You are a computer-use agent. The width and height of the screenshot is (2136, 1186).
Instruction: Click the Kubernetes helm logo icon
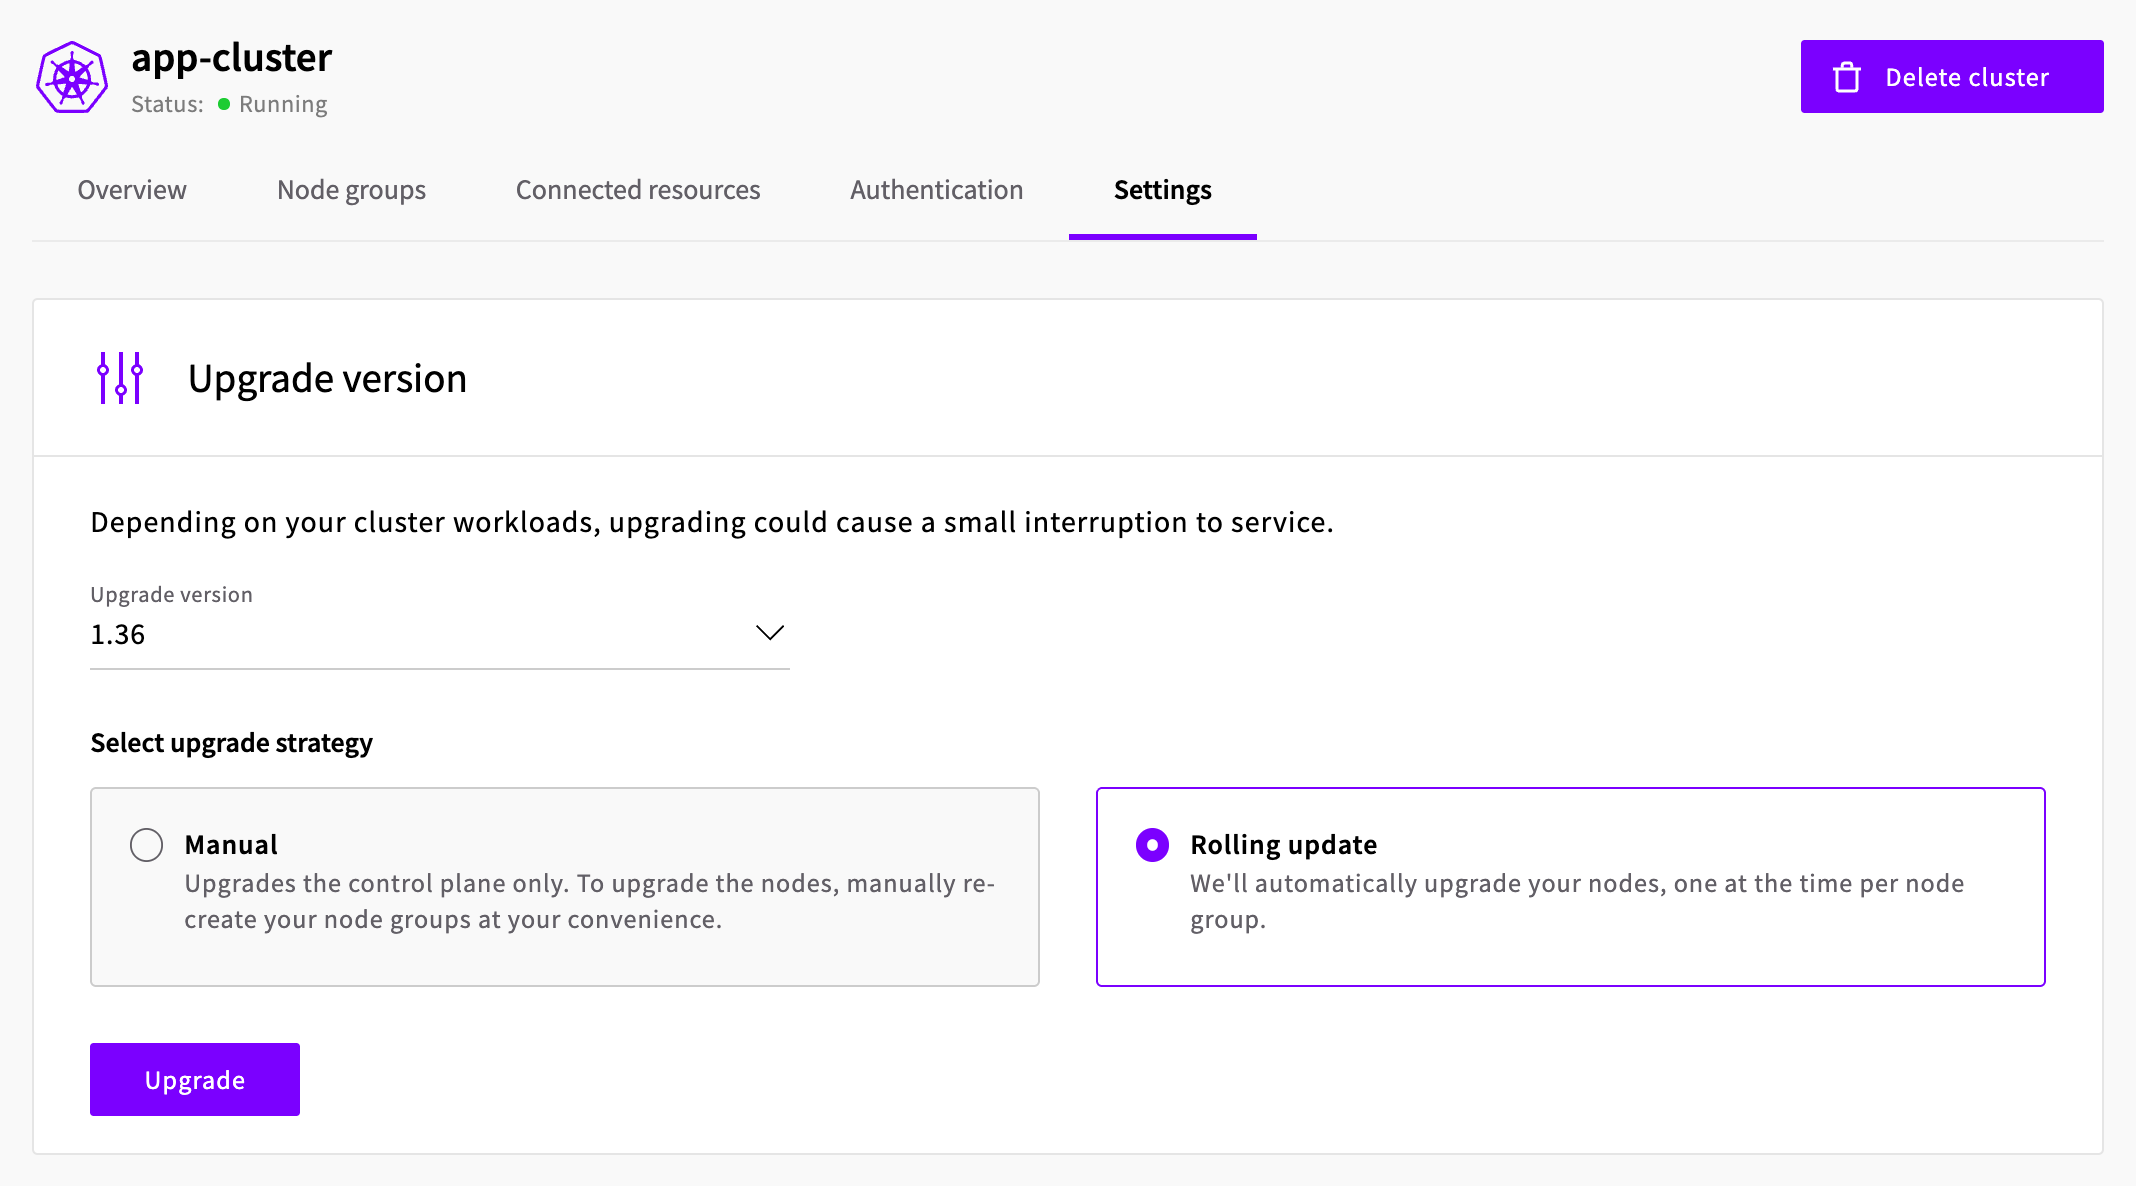point(72,77)
